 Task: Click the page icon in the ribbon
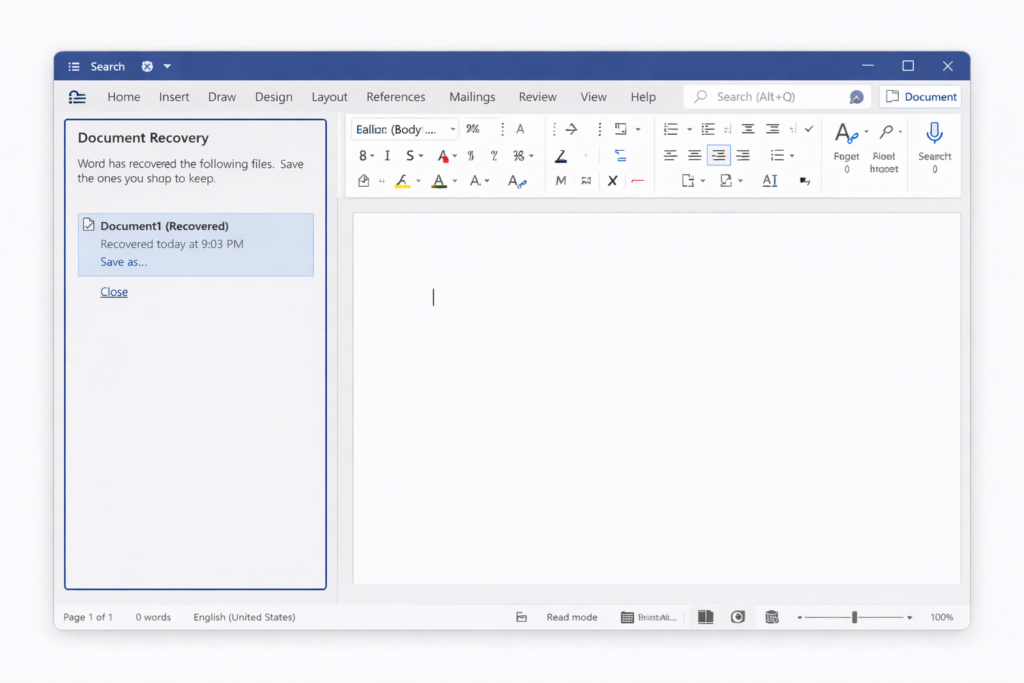(687, 181)
